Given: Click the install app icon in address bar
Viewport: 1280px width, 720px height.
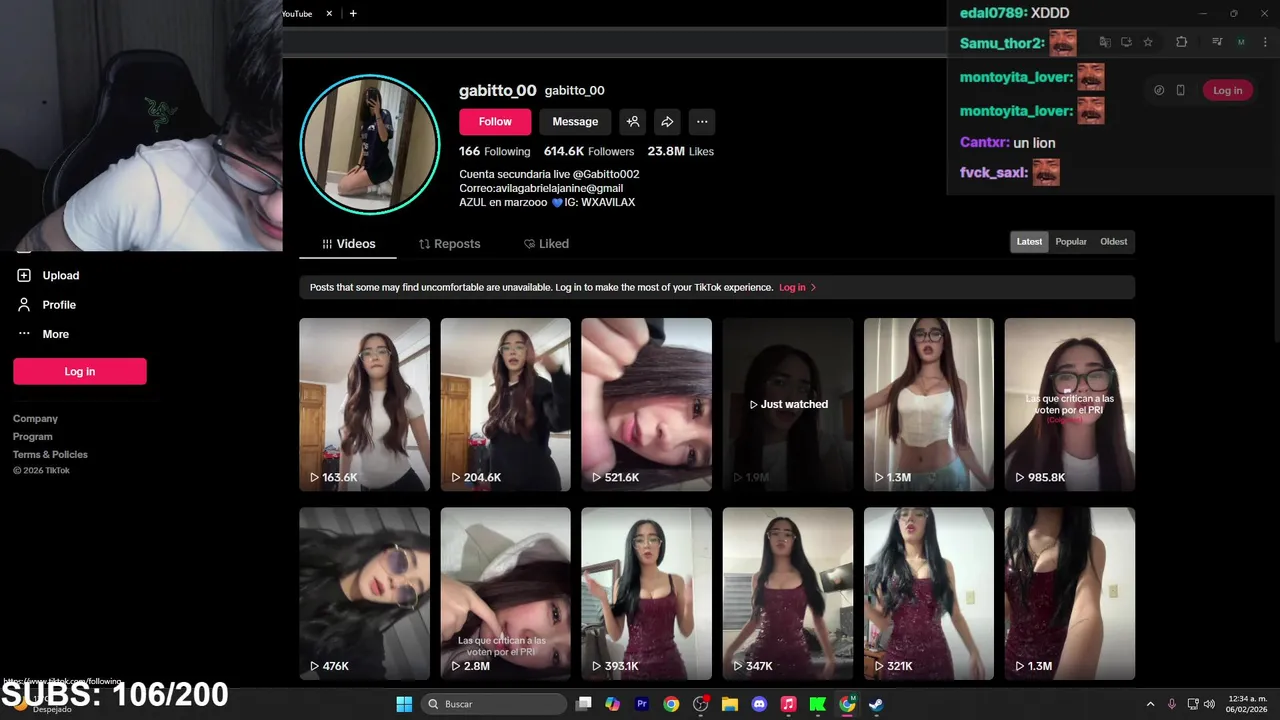Looking at the screenshot, I should pyautogui.click(x=1126, y=42).
